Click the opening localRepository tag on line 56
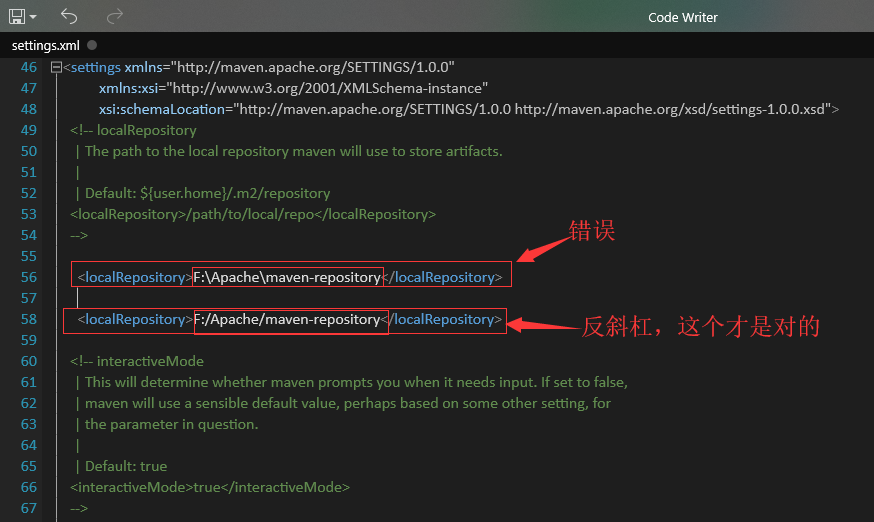Image resolution: width=874 pixels, height=522 pixels. [x=134, y=277]
